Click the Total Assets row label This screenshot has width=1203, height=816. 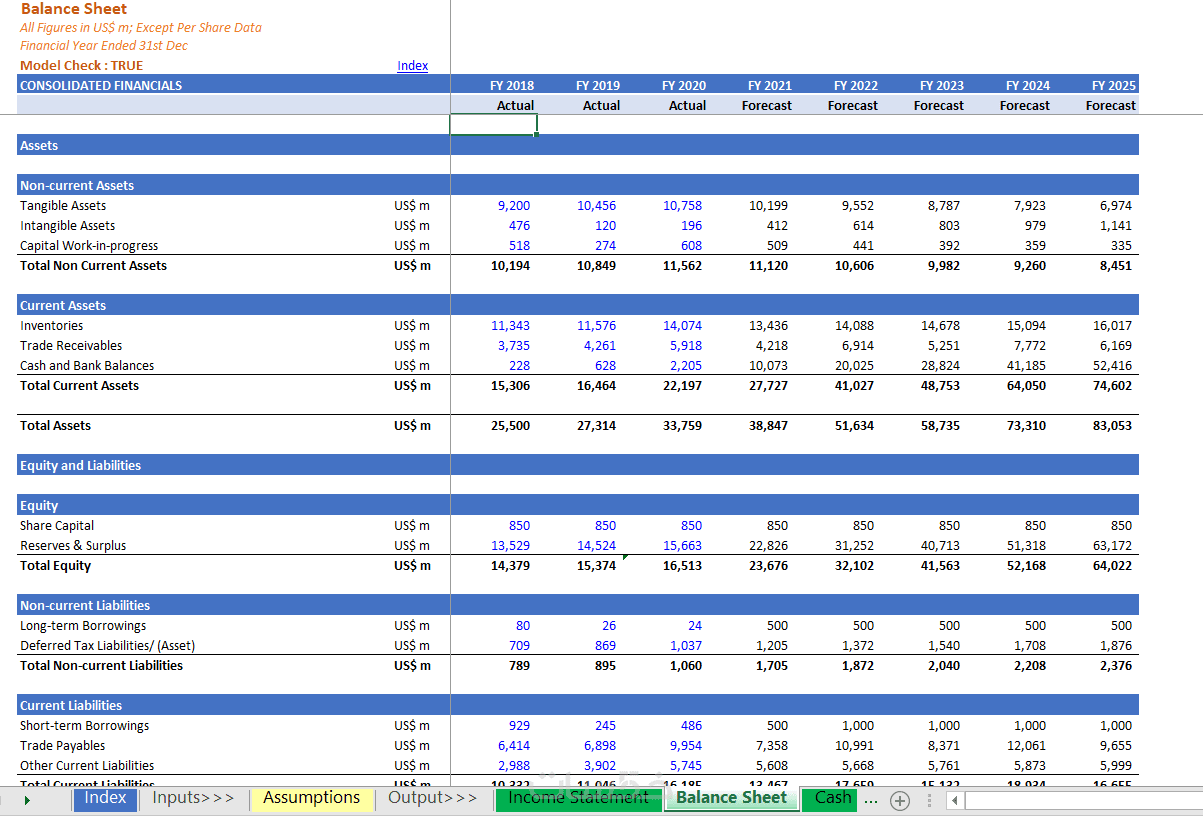point(55,426)
